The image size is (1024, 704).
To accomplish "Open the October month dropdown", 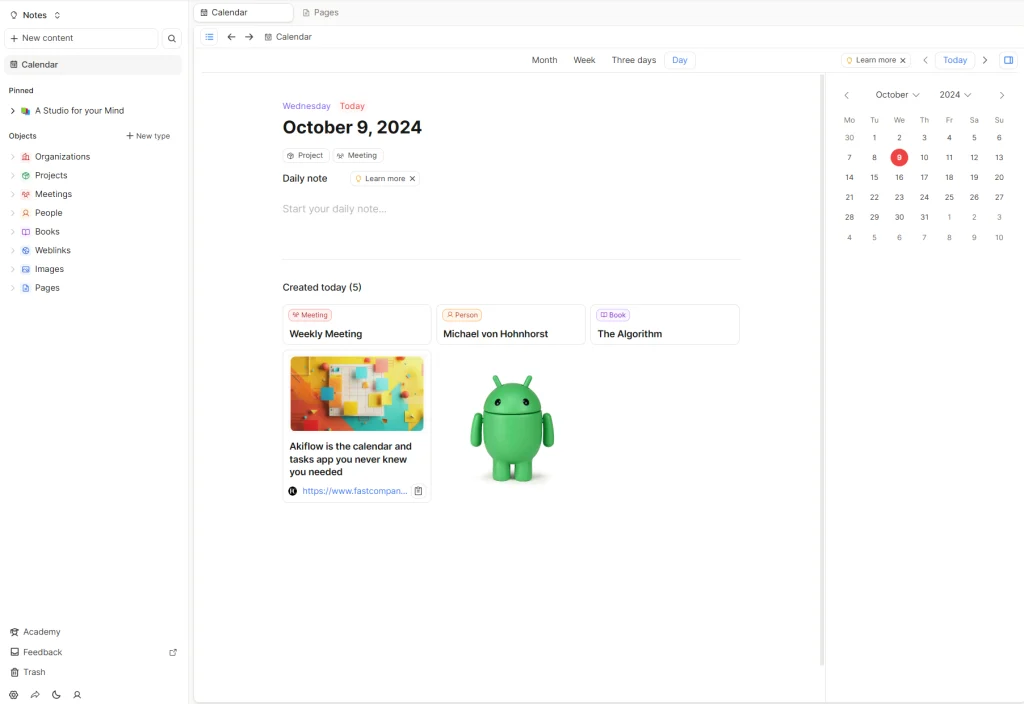I will pyautogui.click(x=897, y=95).
